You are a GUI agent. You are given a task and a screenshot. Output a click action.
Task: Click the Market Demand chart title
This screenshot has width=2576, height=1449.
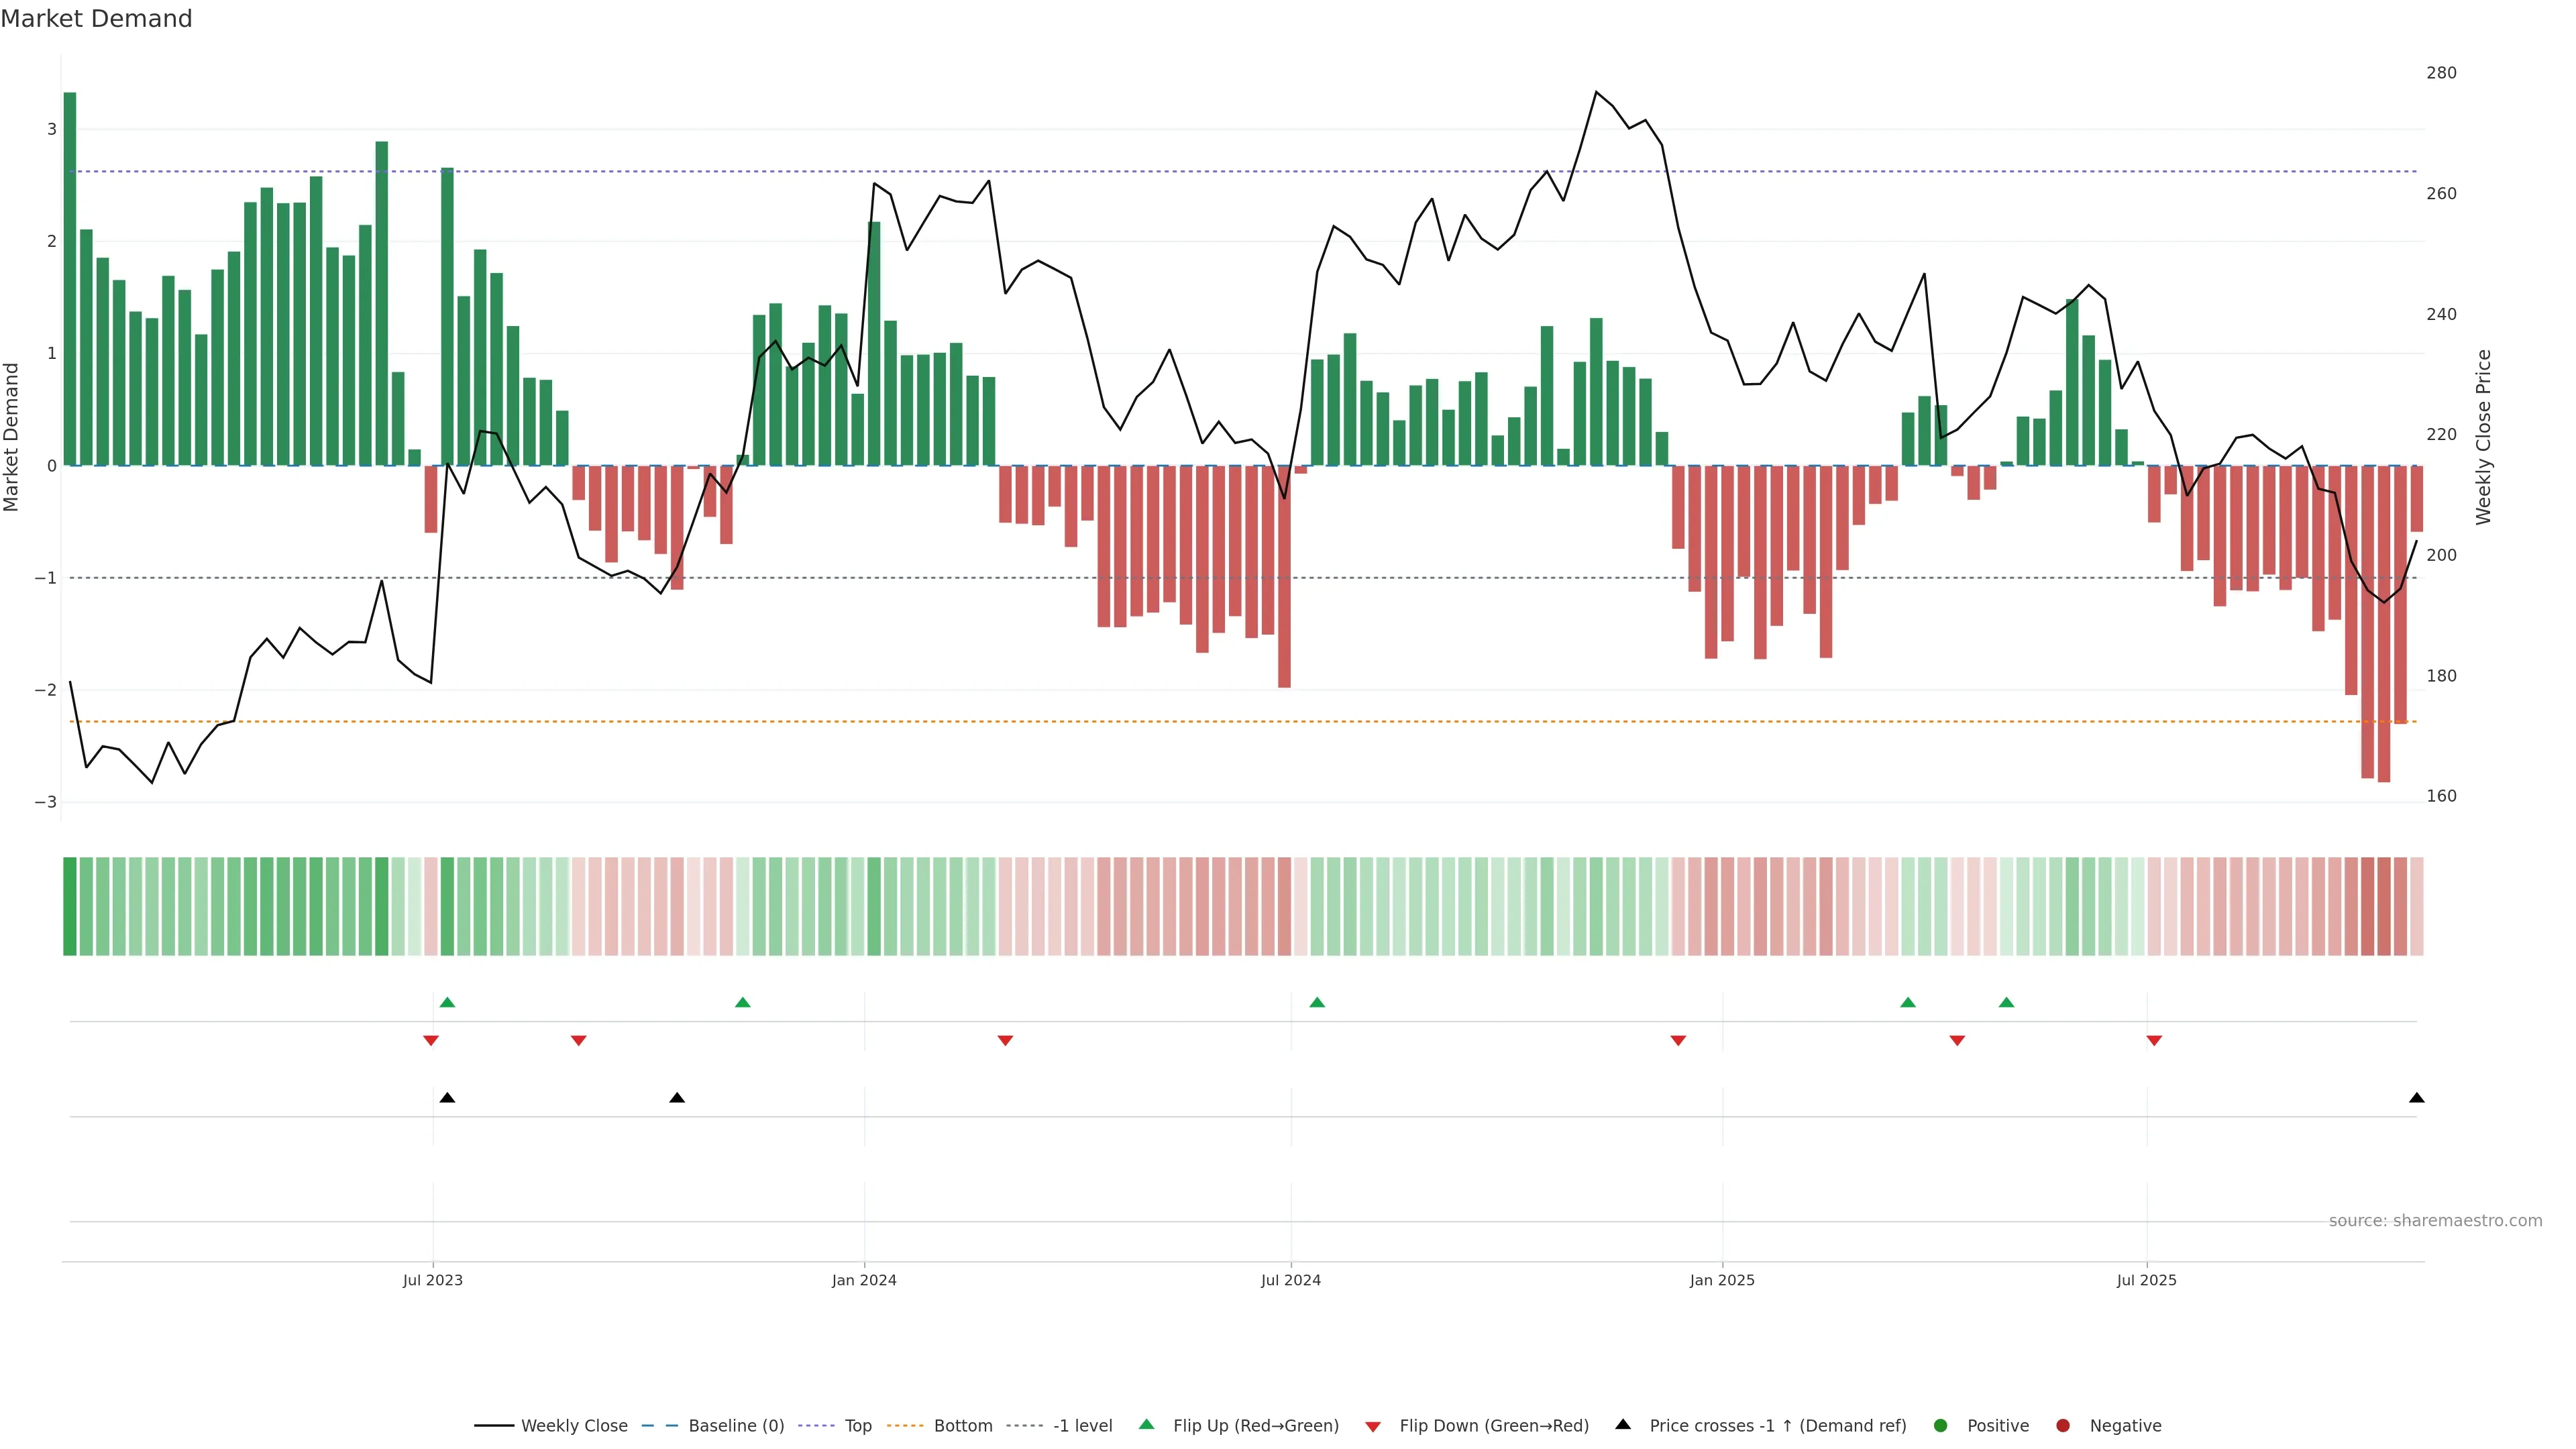coord(96,19)
